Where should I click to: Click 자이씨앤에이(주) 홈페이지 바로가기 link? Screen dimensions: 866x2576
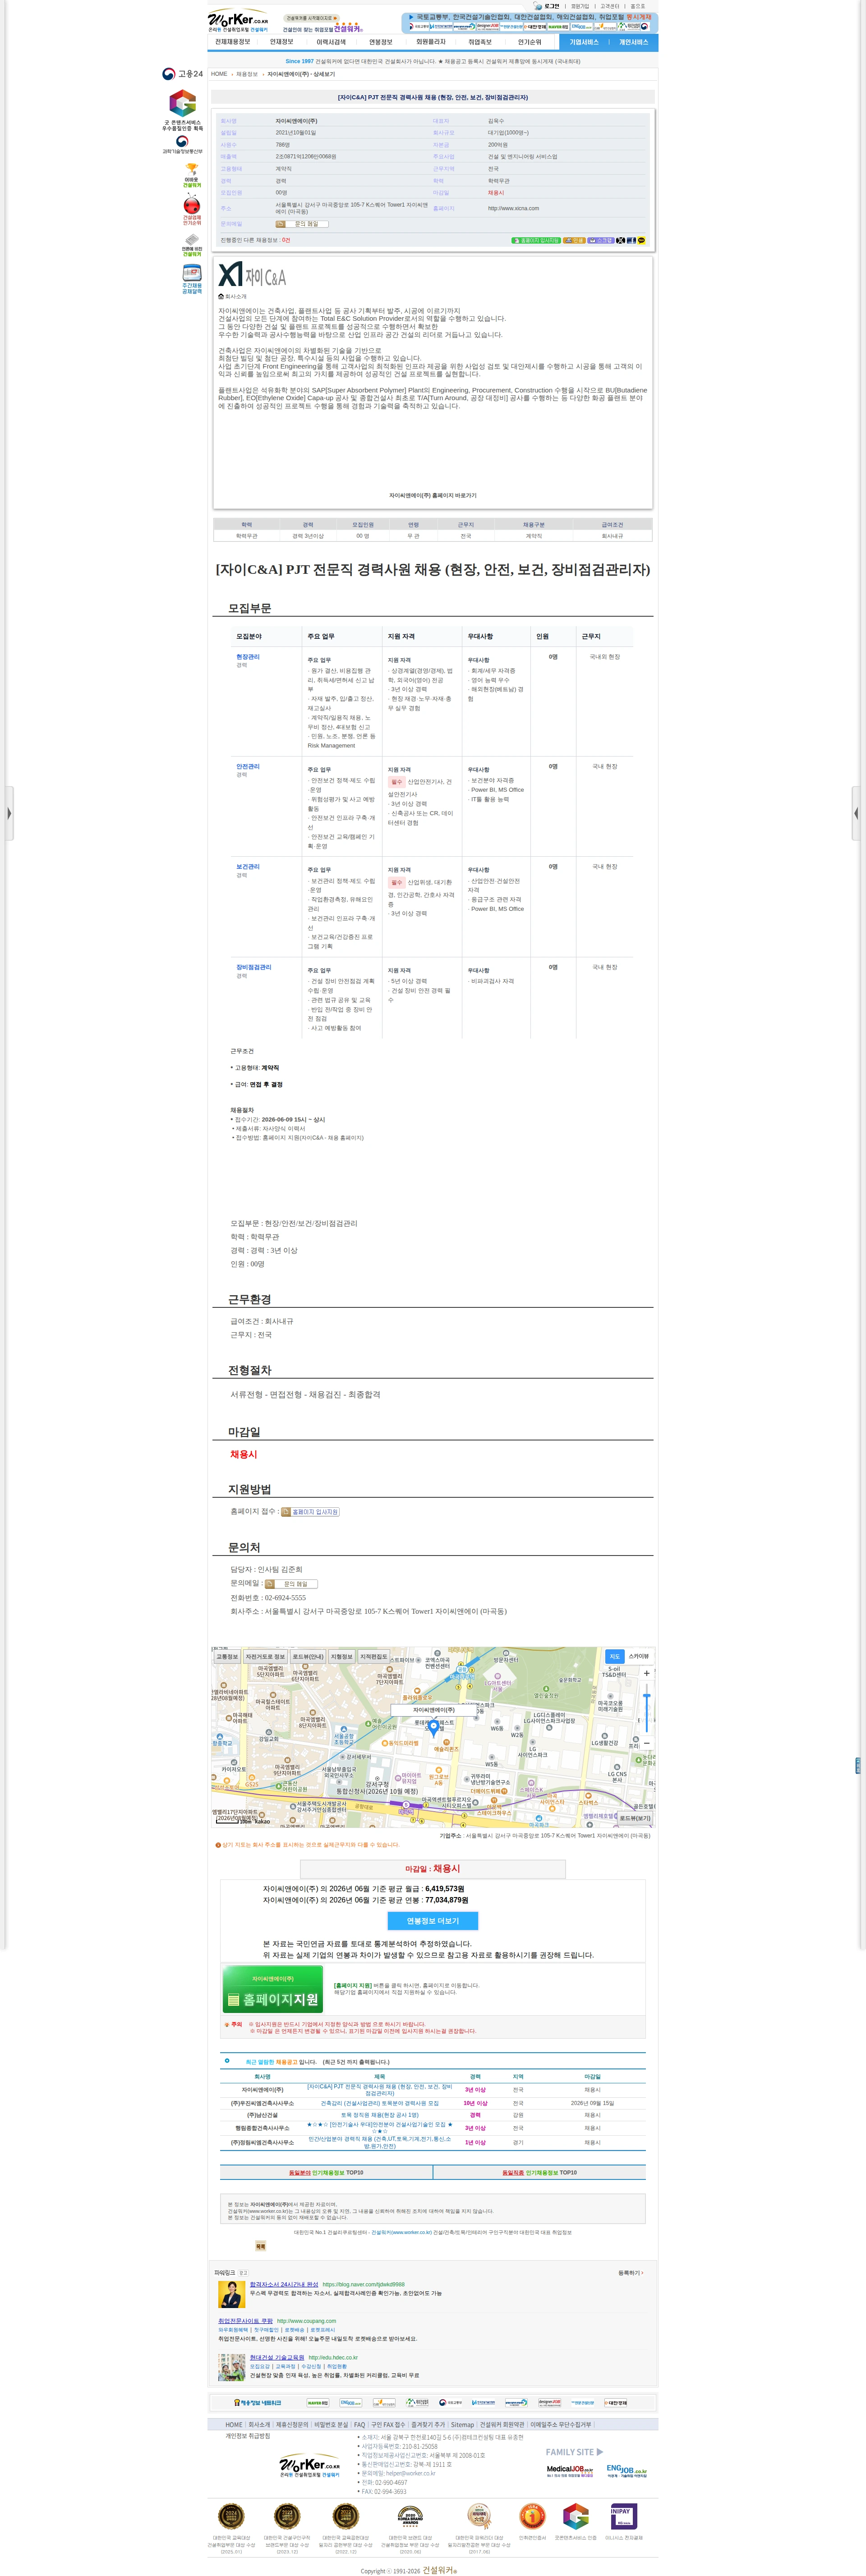pyautogui.click(x=433, y=495)
